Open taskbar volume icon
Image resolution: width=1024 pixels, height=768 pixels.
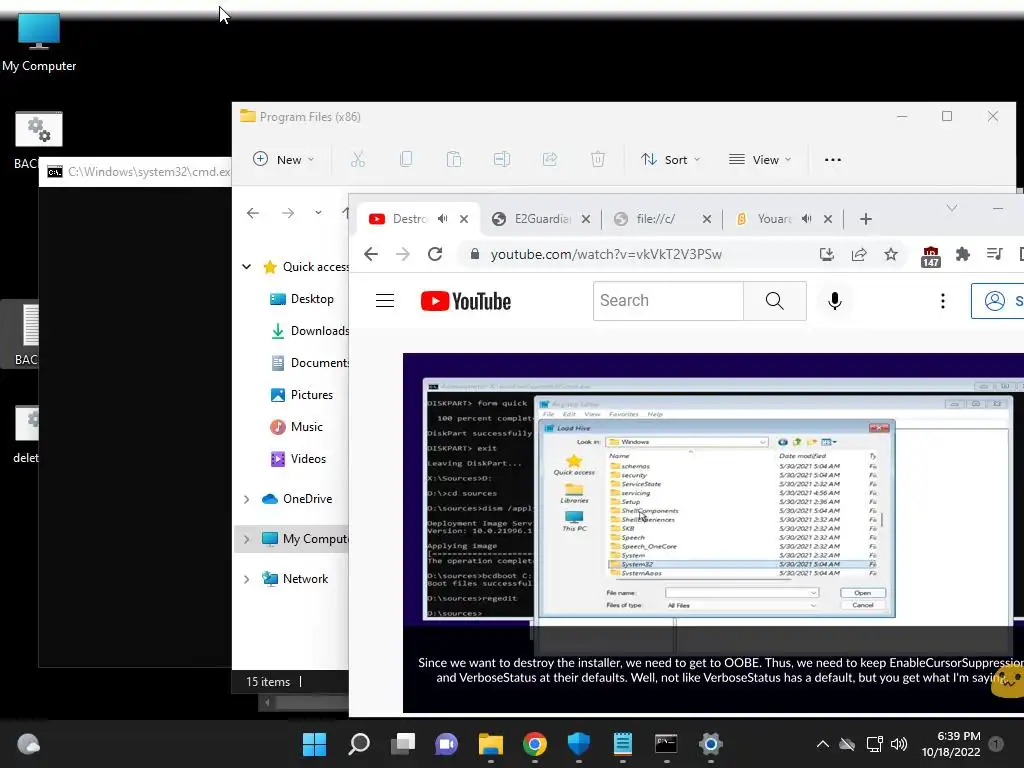click(x=899, y=744)
